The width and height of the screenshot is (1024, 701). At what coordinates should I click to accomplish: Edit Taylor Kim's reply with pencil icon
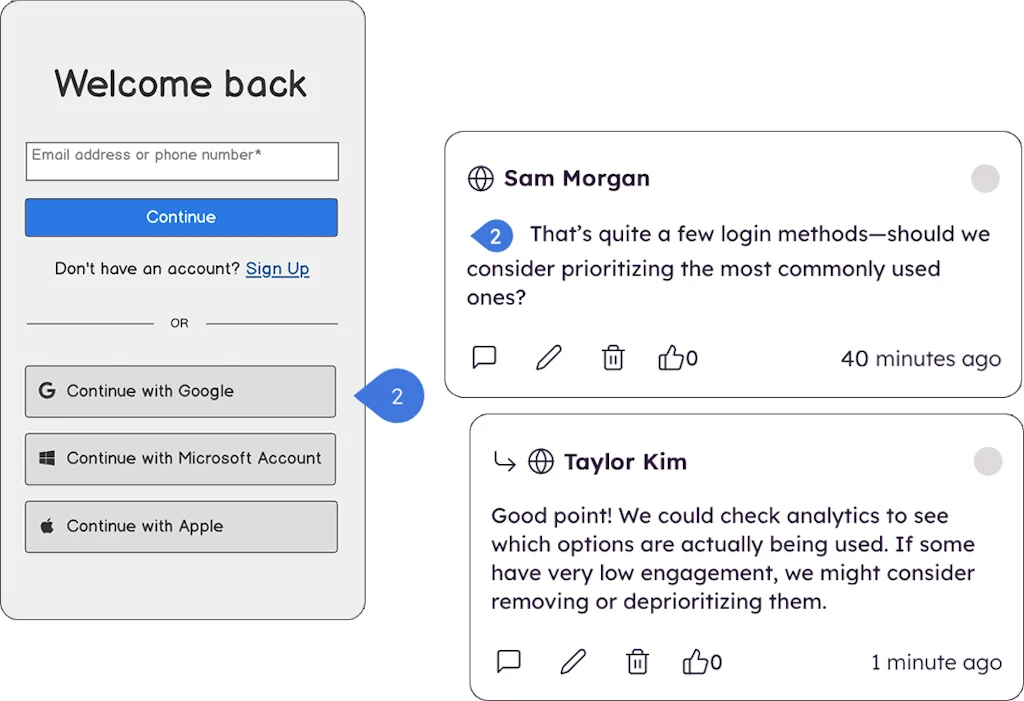(x=573, y=661)
